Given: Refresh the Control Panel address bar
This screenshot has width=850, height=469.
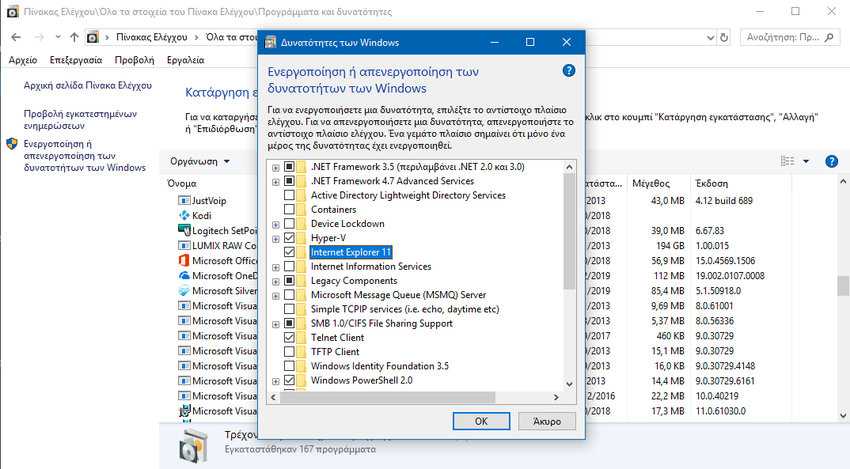Looking at the screenshot, I should pos(724,37).
